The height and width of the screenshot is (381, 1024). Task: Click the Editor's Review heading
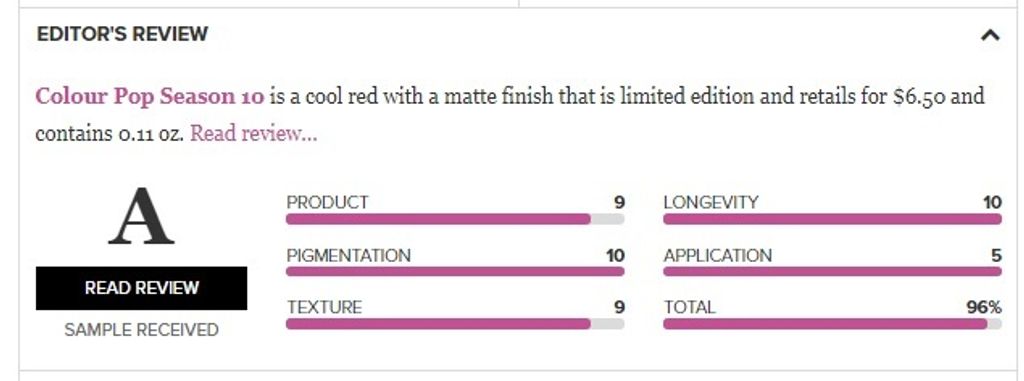pyautogui.click(x=122, y=34)
